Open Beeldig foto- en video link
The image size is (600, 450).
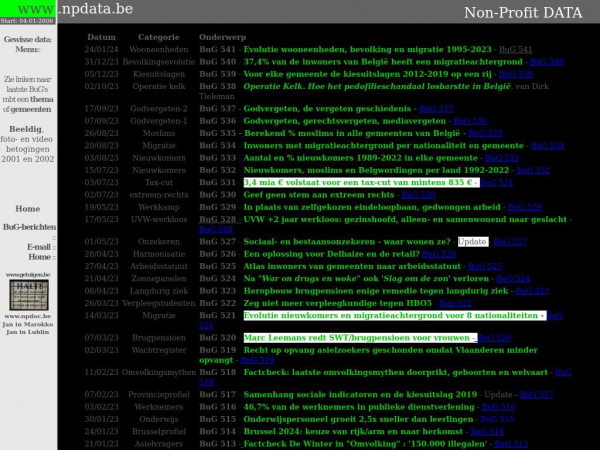27,144
